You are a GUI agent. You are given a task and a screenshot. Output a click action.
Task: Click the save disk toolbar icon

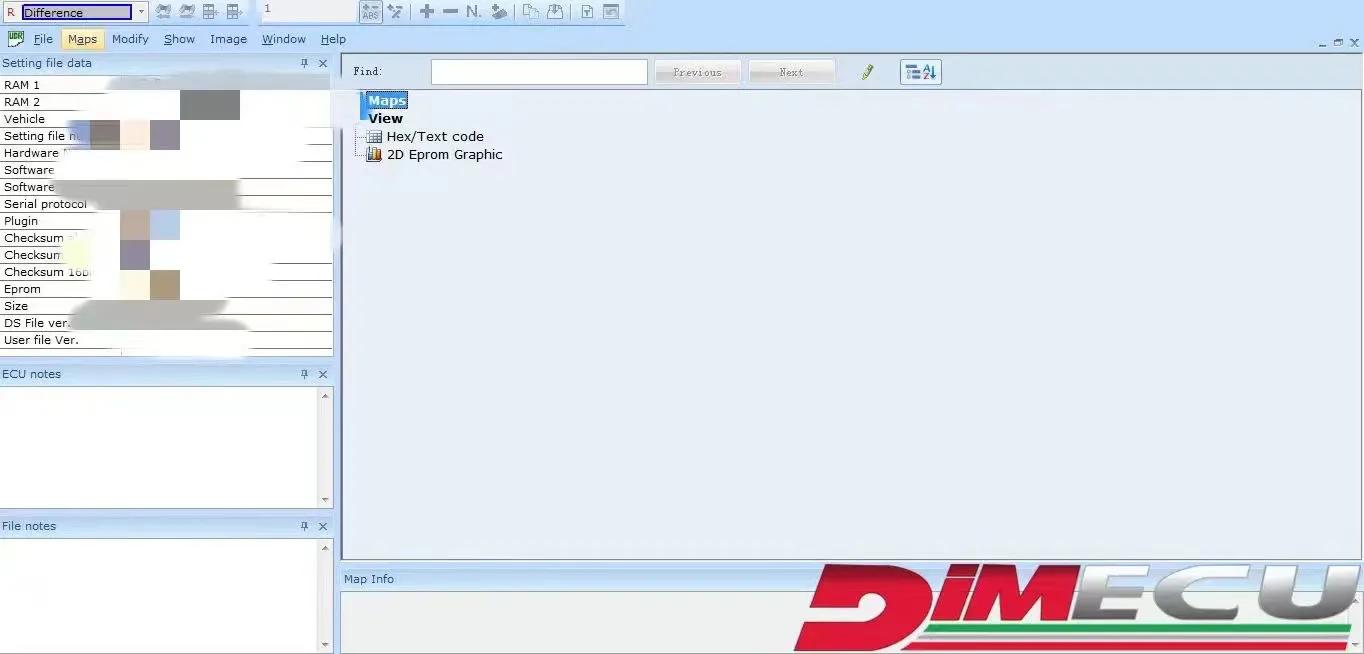click(555, 12)
